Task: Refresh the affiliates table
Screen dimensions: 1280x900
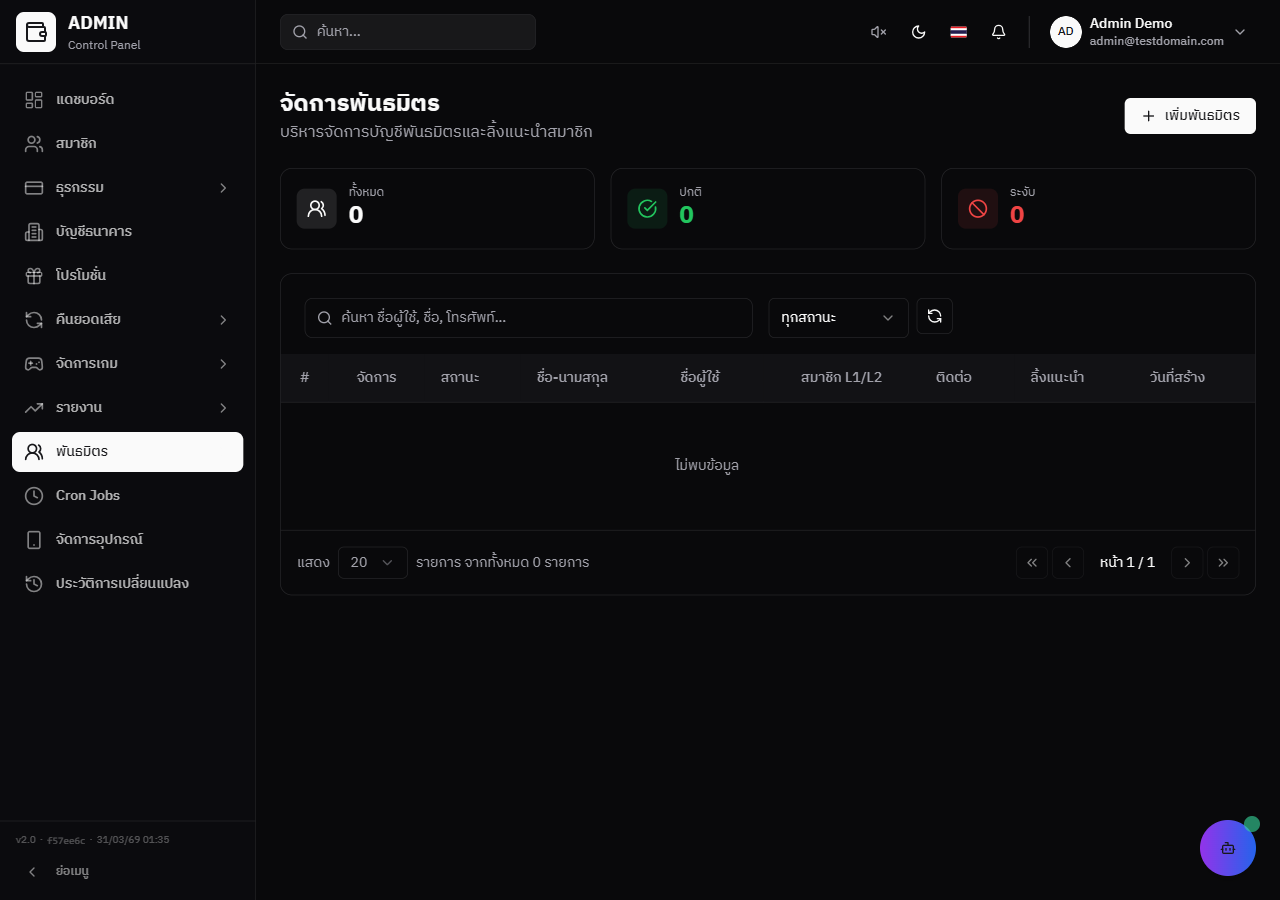Action: [x=935, y=316]
